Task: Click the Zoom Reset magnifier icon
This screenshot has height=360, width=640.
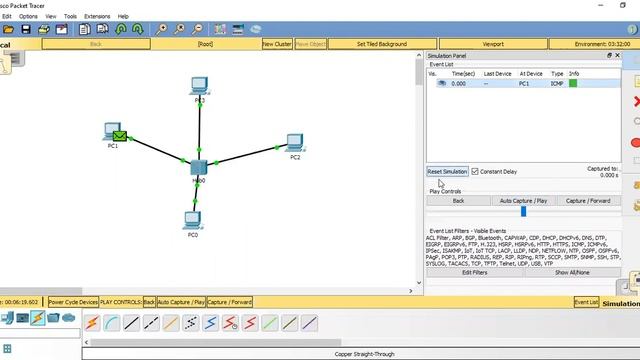Action: [x=179, y=29]
